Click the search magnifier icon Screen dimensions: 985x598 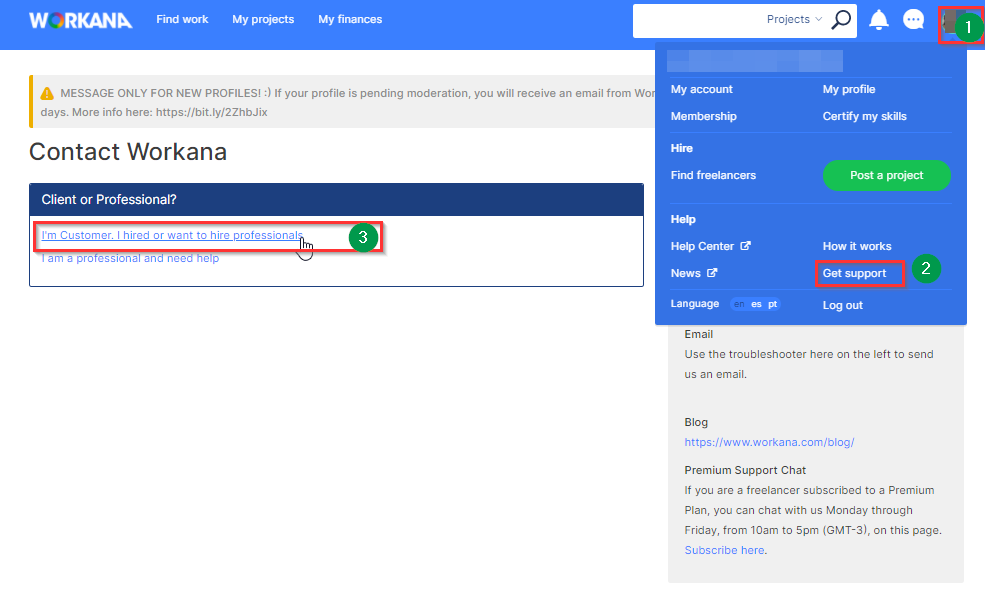[841, 19]
